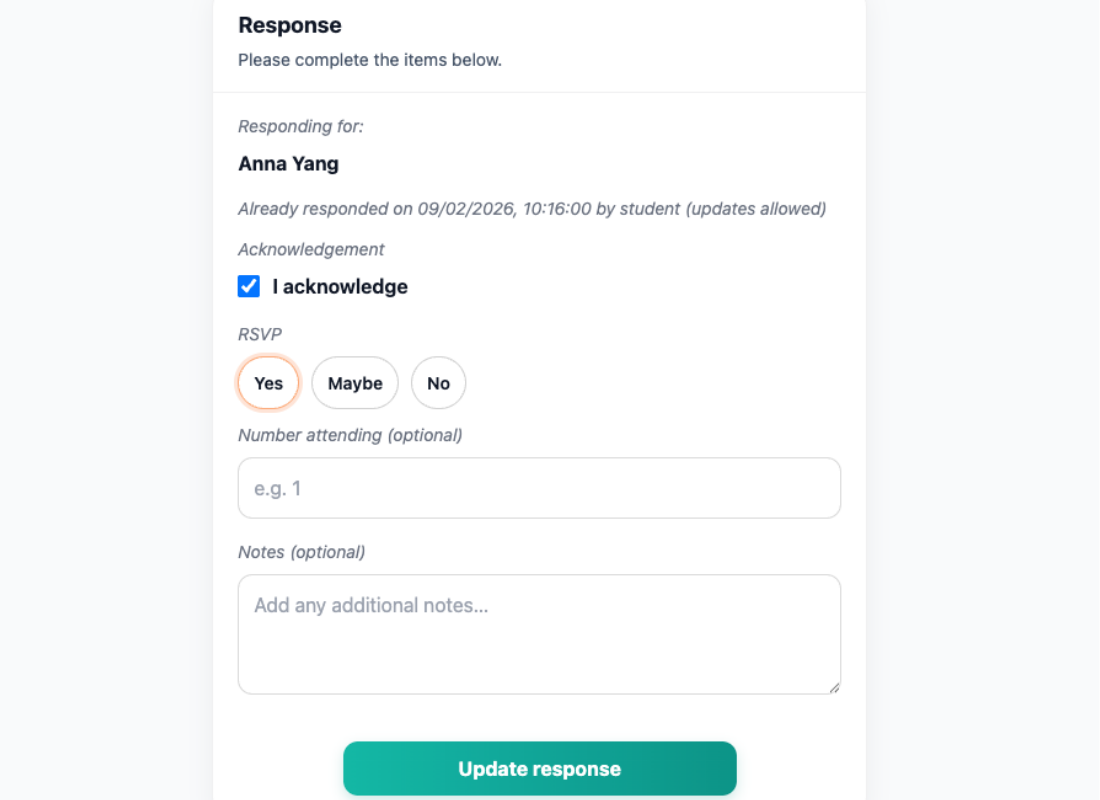Click the Response heading
1100x800 pixels.
(289, 25)
